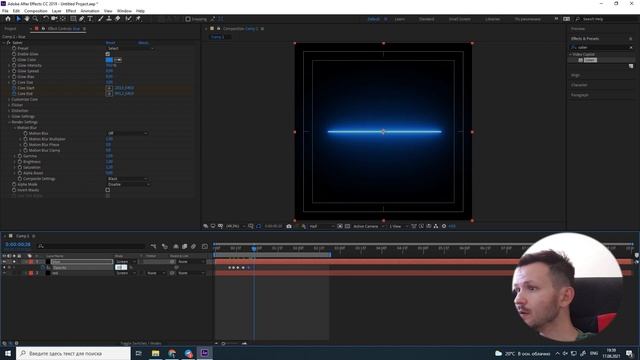Select the Eraser tool
The width and height of the screenshot is (640, 360).
coord(118,19)
